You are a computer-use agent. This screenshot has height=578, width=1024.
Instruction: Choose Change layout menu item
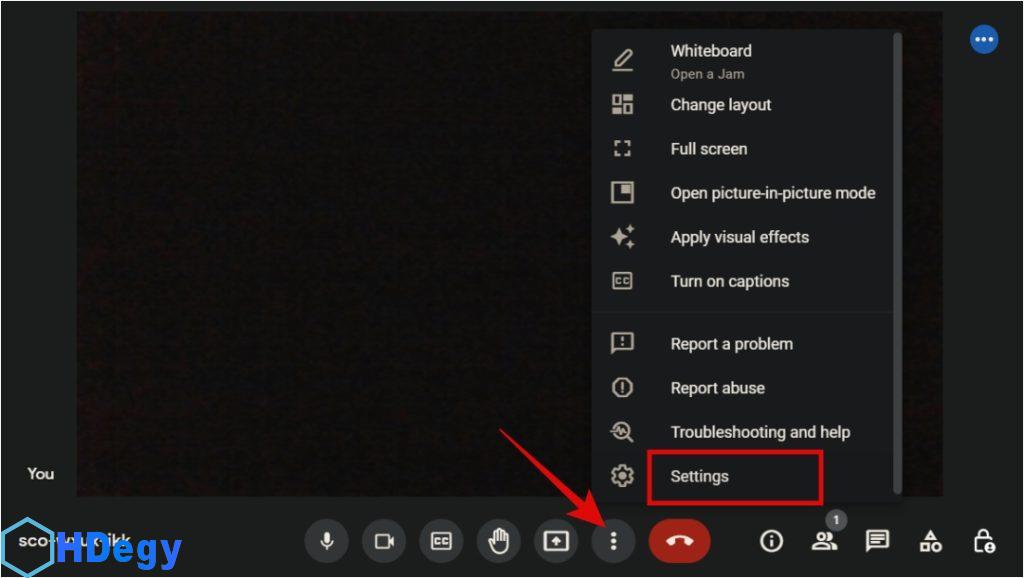[720, 105]
